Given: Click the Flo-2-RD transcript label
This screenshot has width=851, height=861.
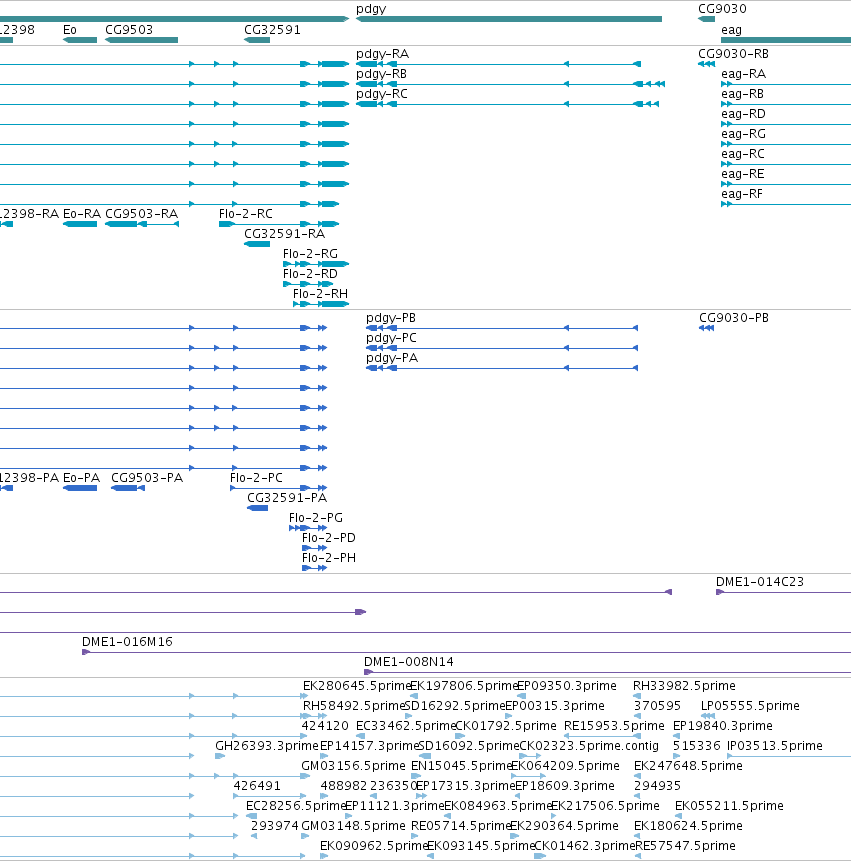Looking at the screenshot, I should point(310,274).
